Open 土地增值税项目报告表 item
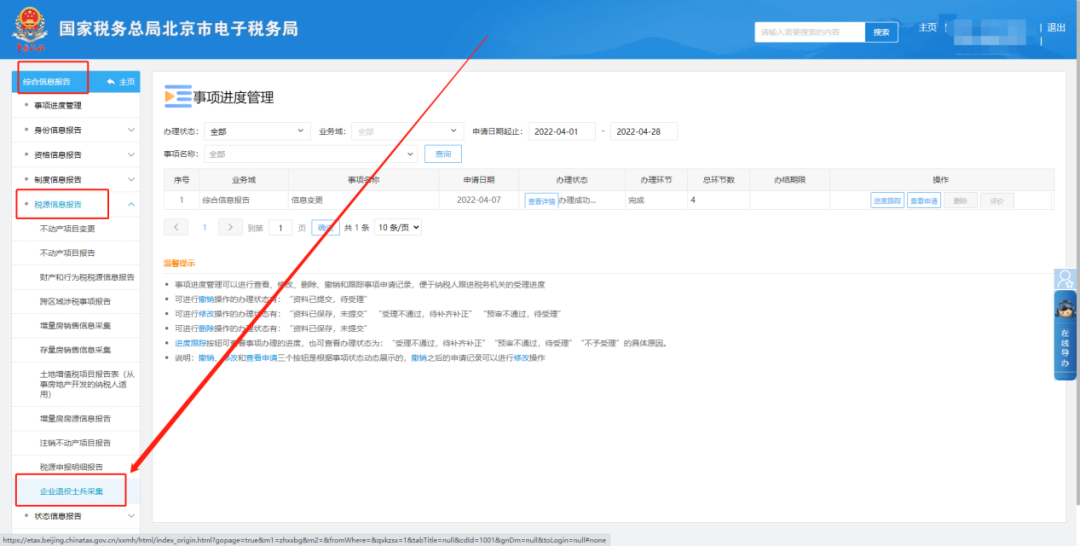The width and height of the screenshot is (1080, 546). click(x=86, y=384)
